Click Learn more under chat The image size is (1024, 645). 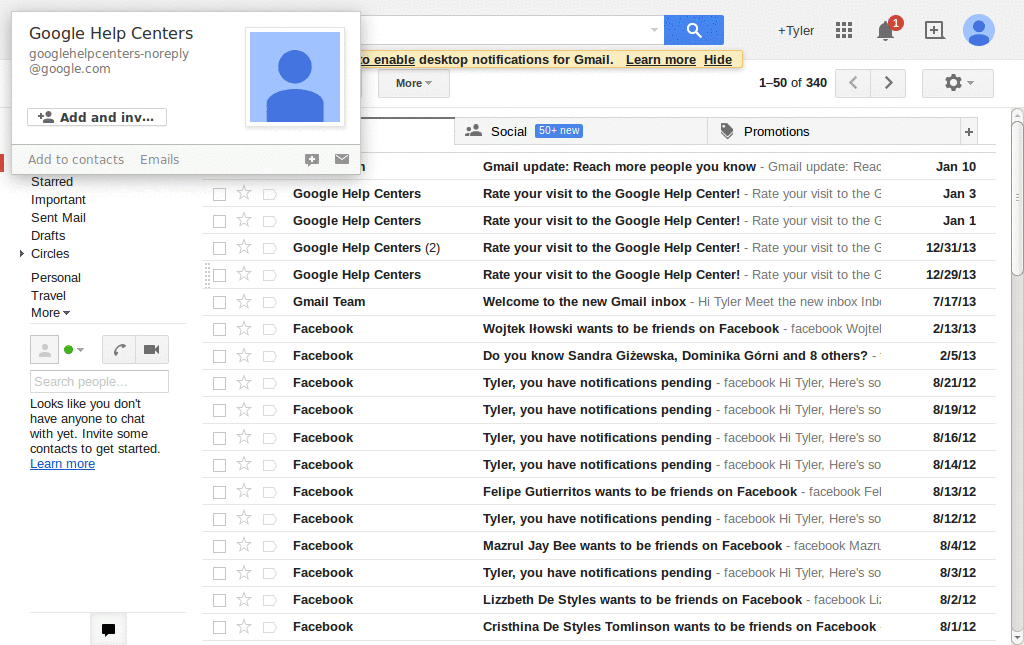pyautogui.click(x=62, y=464)
